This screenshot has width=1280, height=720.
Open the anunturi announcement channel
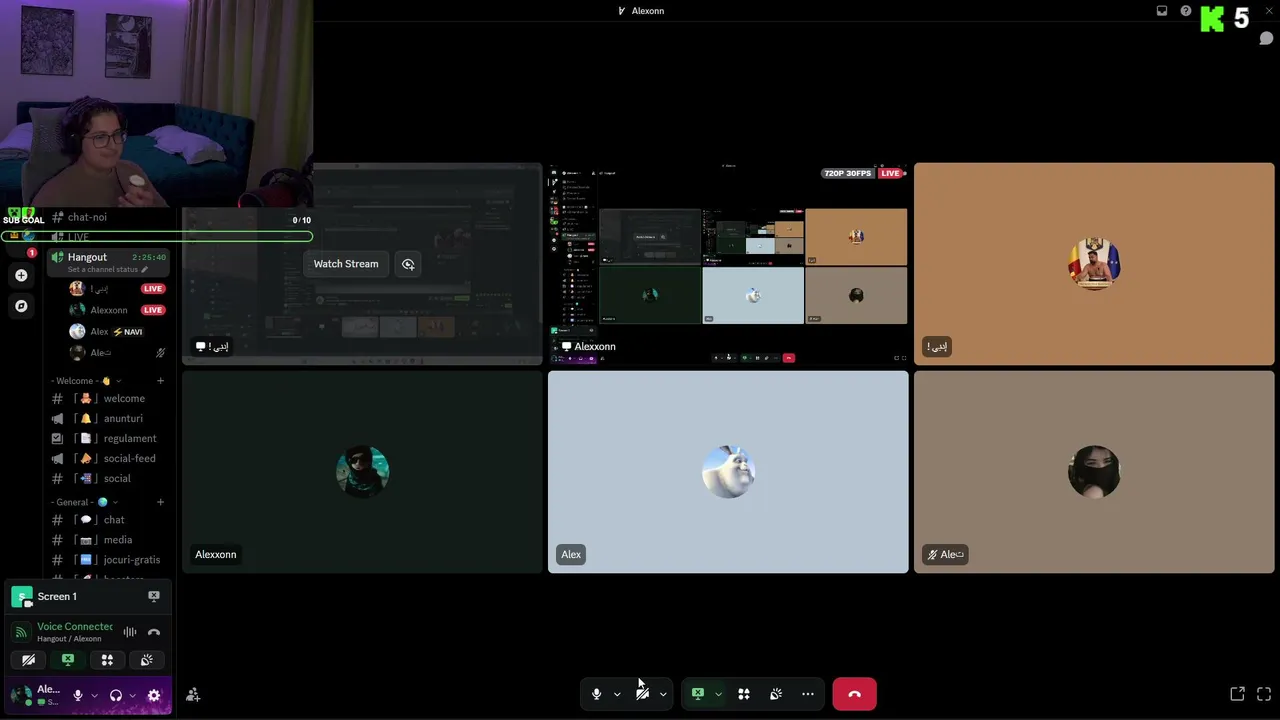pos(108,419)
